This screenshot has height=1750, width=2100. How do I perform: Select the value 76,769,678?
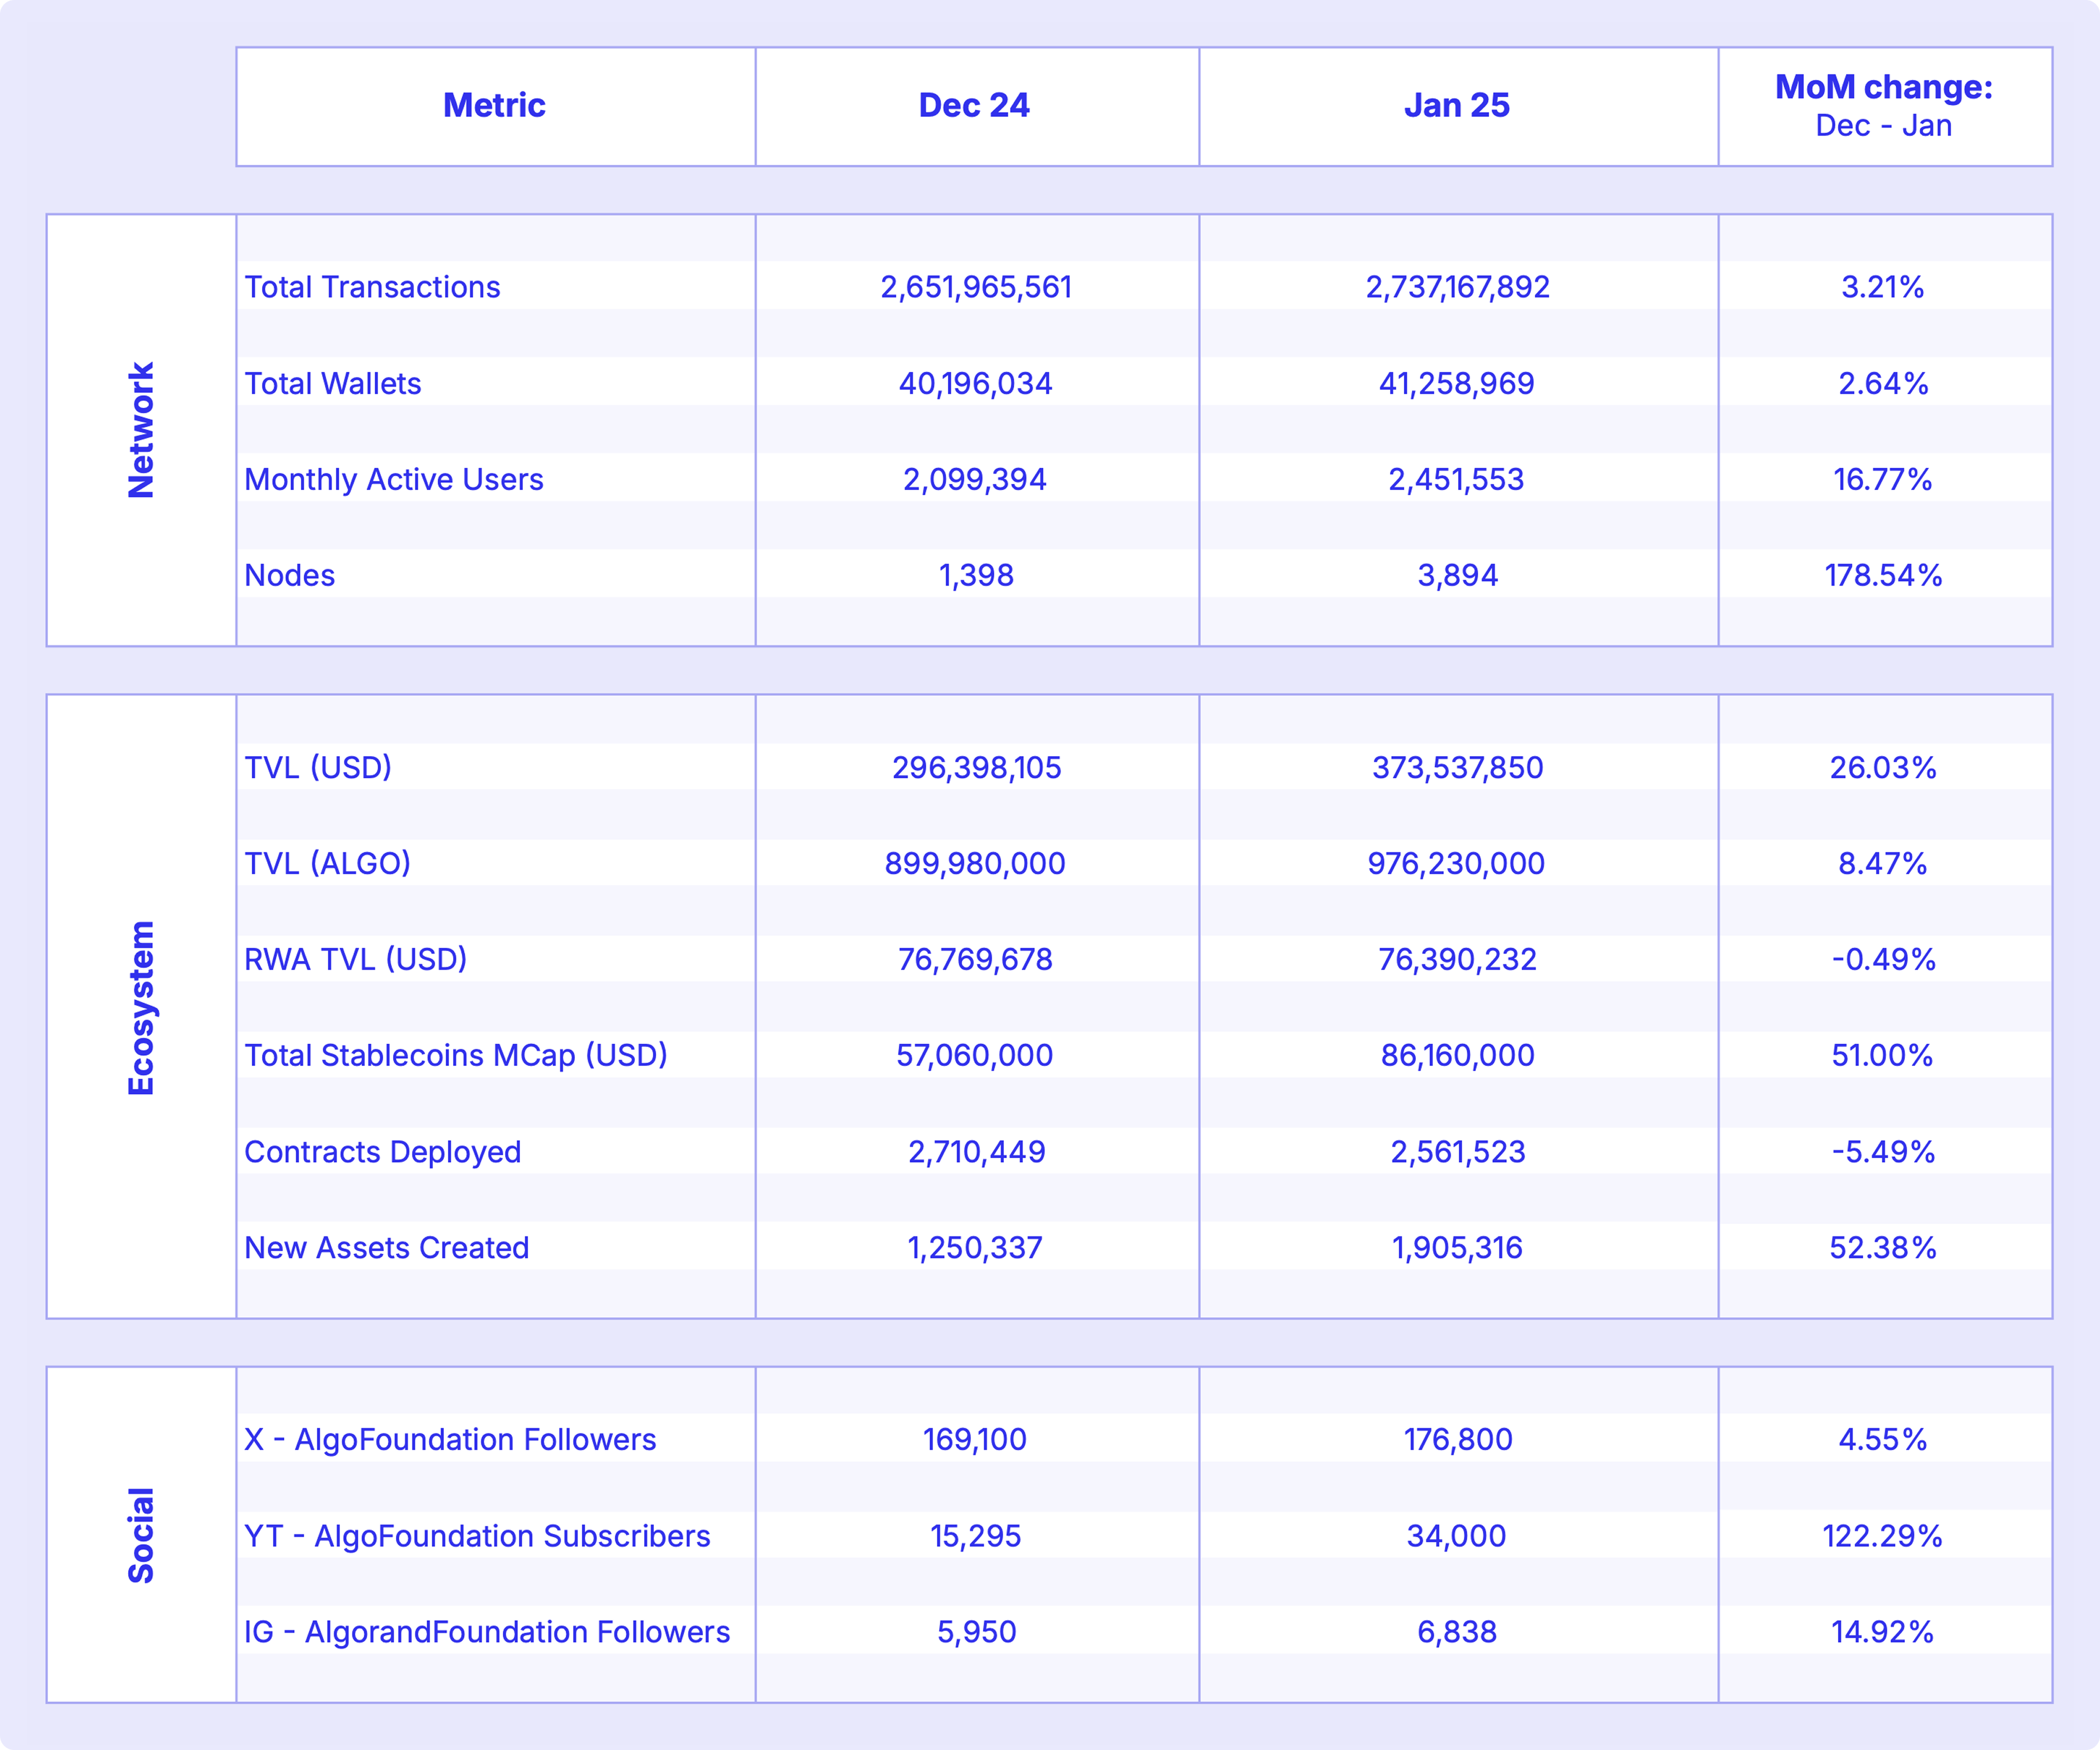tap(976, 959)
